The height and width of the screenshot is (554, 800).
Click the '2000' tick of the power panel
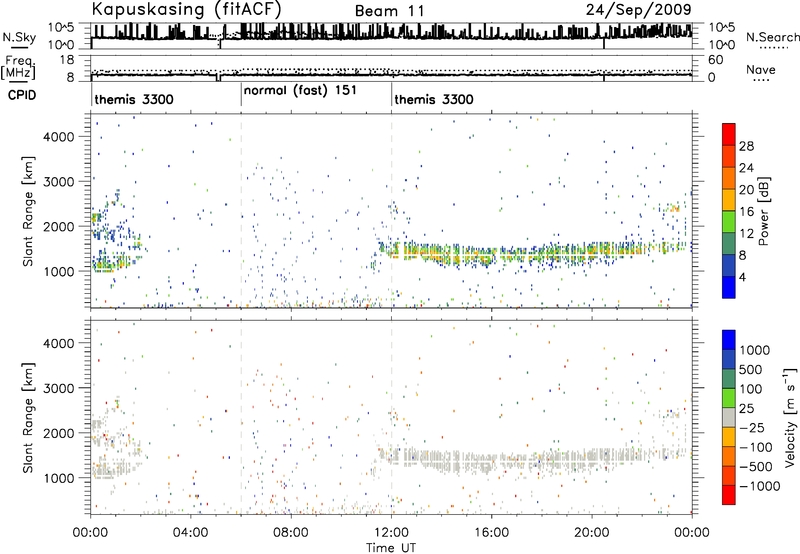58,226
